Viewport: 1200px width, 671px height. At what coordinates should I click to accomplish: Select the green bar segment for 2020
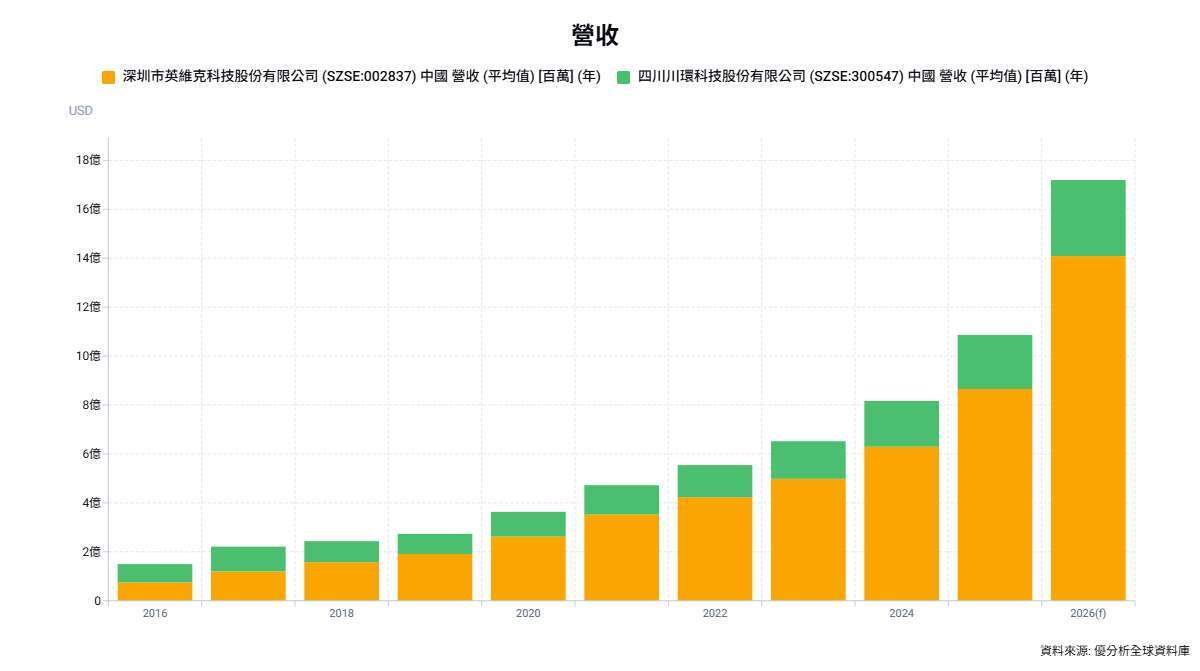pyautogui.click(x=528, y=524)
